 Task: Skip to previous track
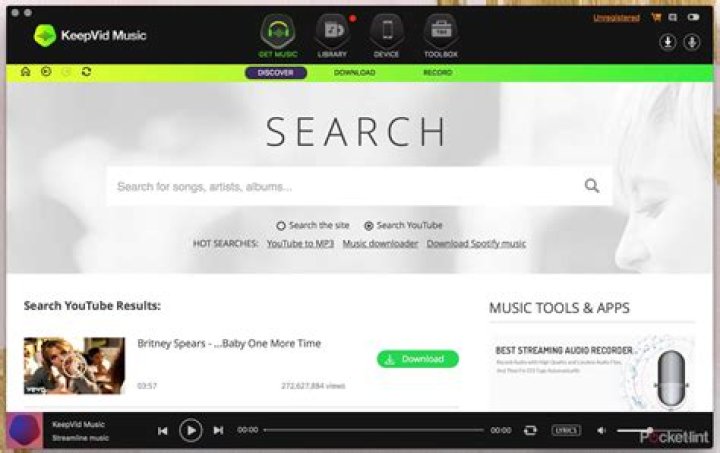coord(163,431)
